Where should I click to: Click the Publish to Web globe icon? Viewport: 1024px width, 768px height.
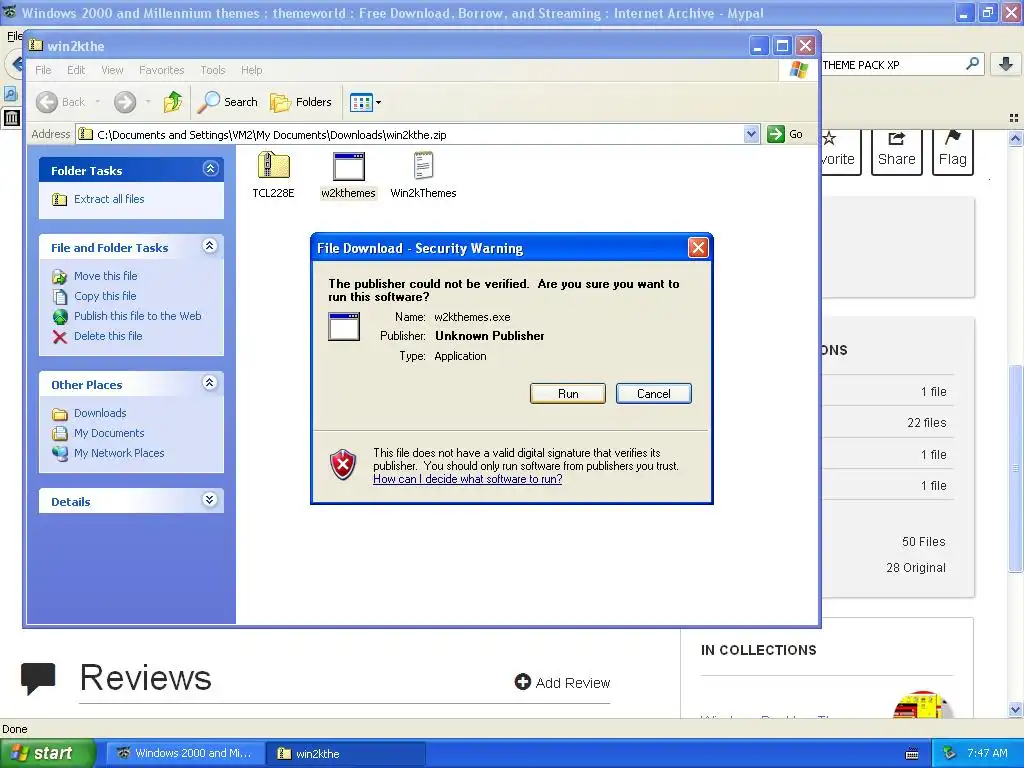[60, 317]
